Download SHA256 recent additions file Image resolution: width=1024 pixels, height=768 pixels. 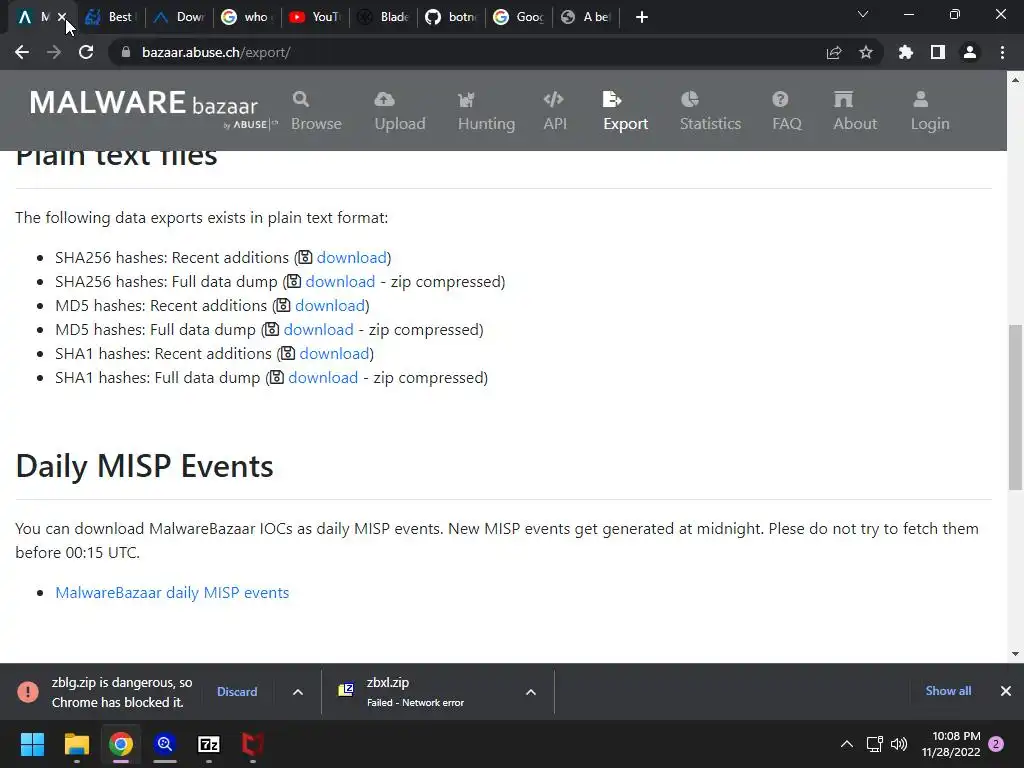click(x=351, y=257)
